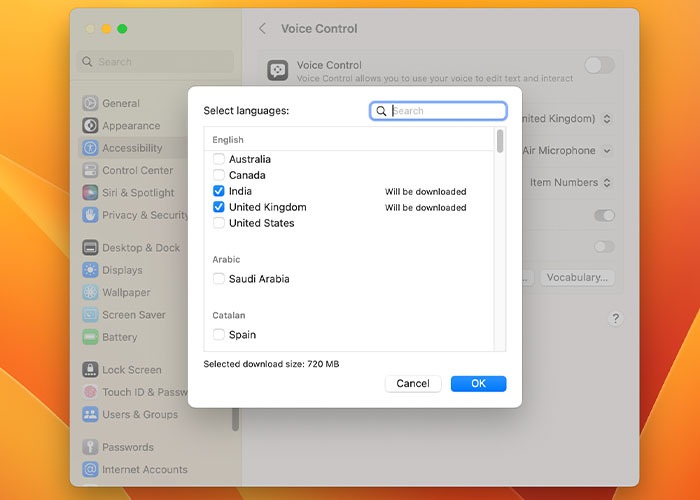
Task: Click the Passwords key icon
Action: tap(90, 447)
